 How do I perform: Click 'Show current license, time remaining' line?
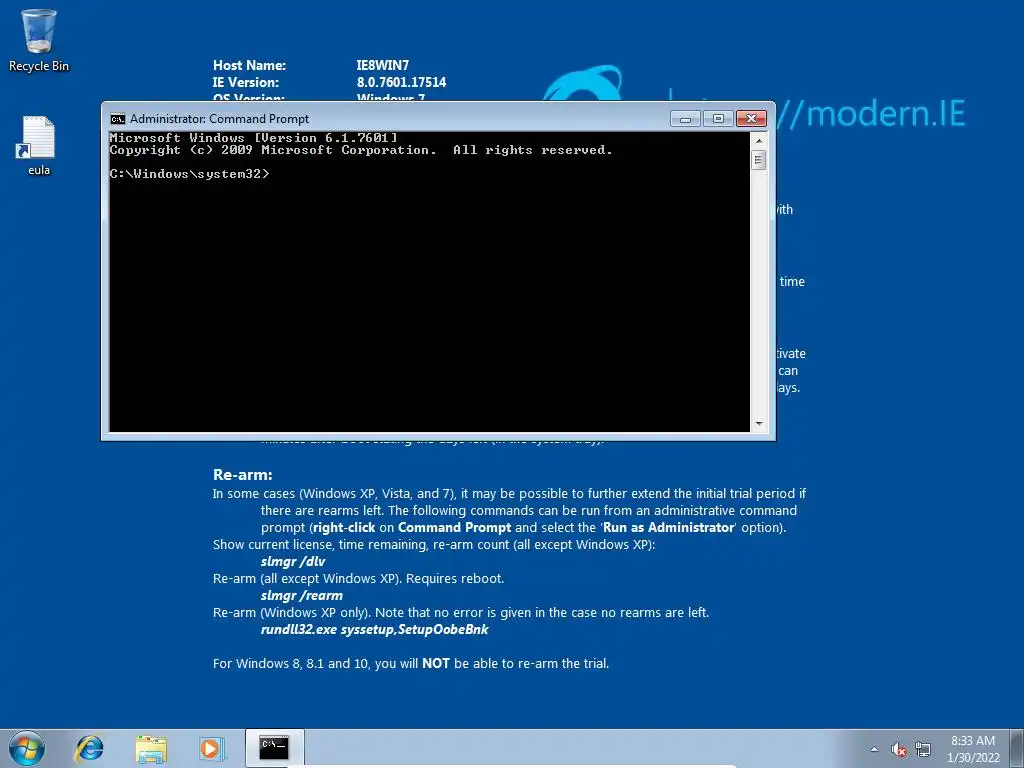pyautogui.click(x=434, y=545)
